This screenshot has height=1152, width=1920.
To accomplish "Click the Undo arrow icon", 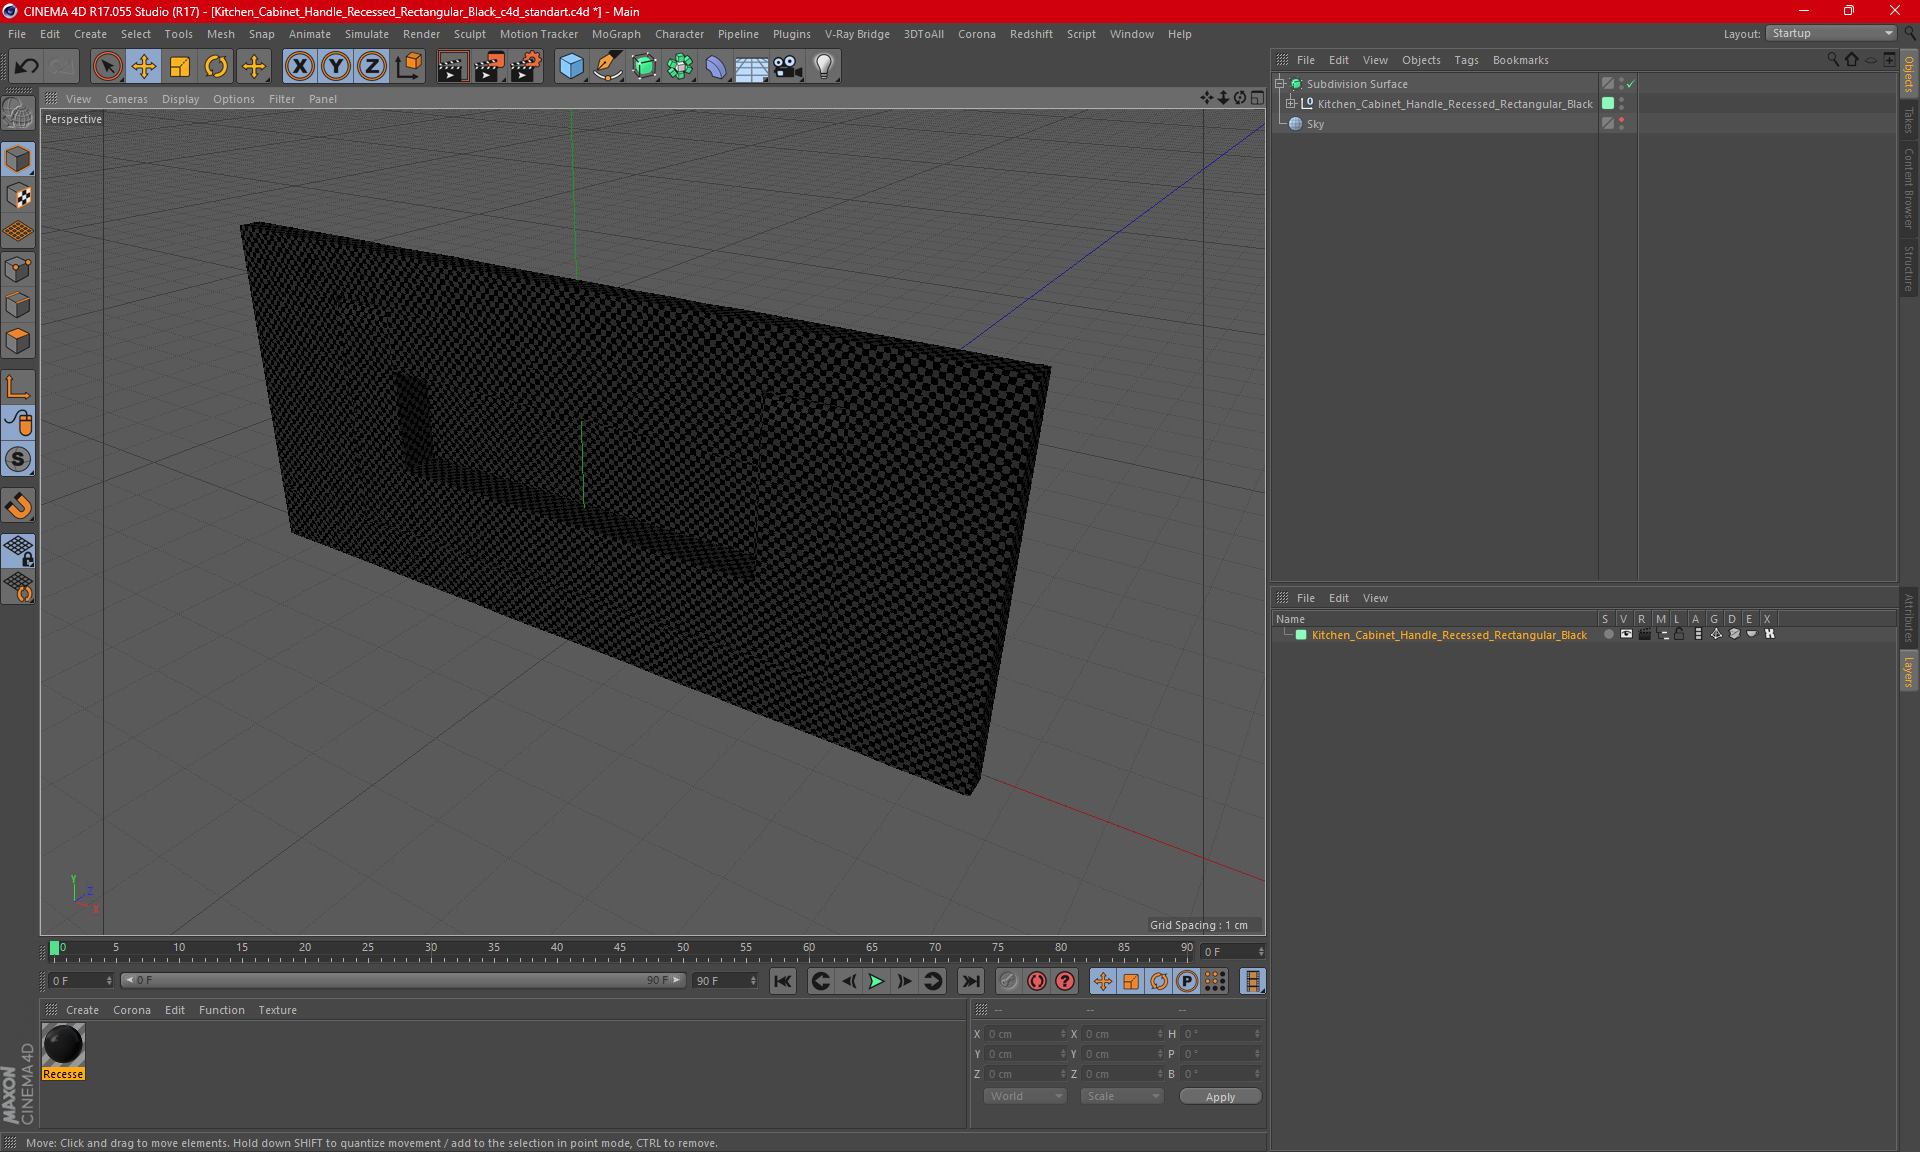I will click(27, 67).
